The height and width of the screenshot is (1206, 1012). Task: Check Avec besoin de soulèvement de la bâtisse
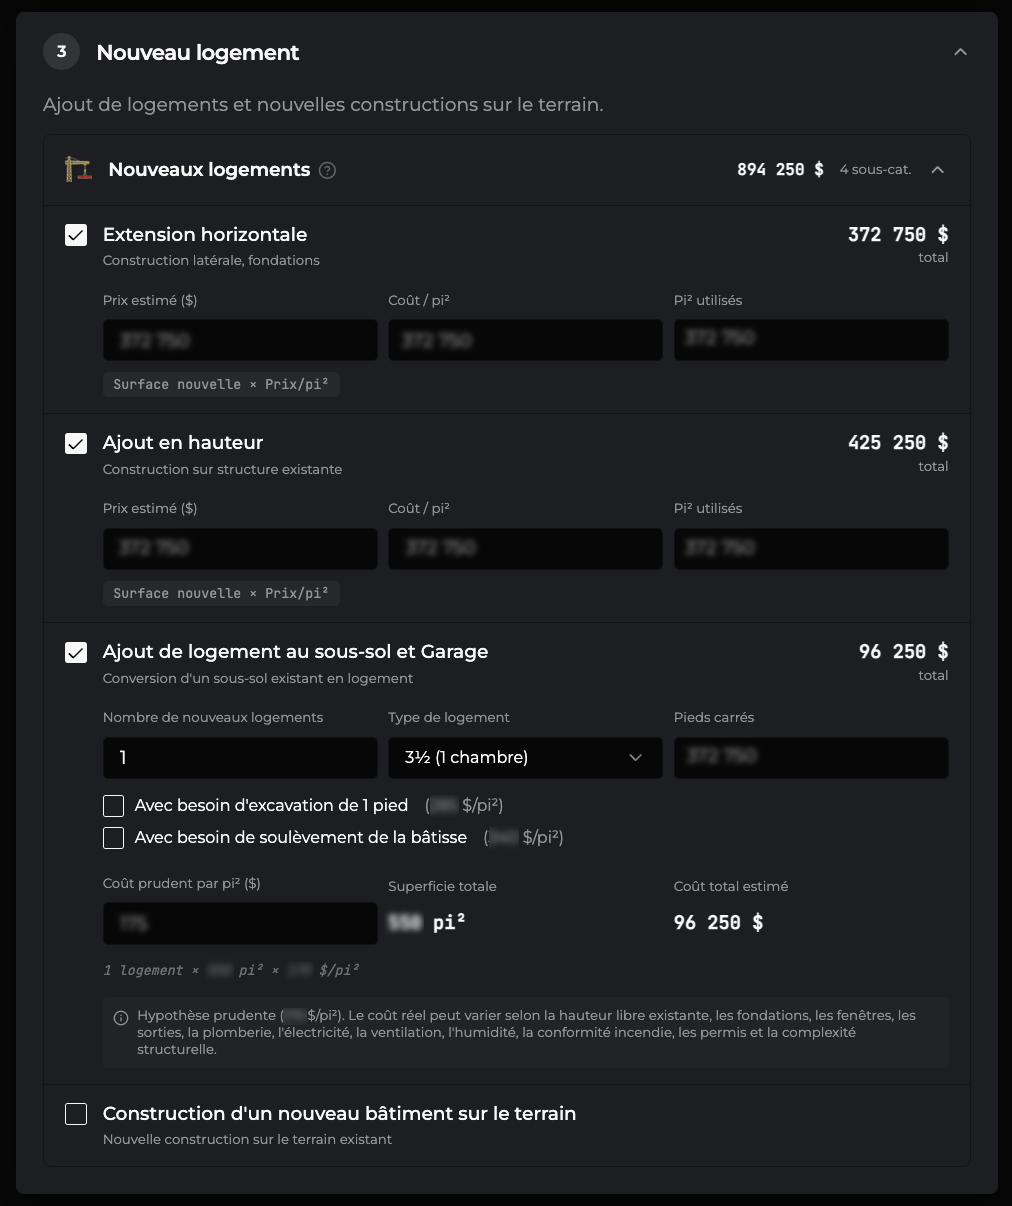coord(114,838)
